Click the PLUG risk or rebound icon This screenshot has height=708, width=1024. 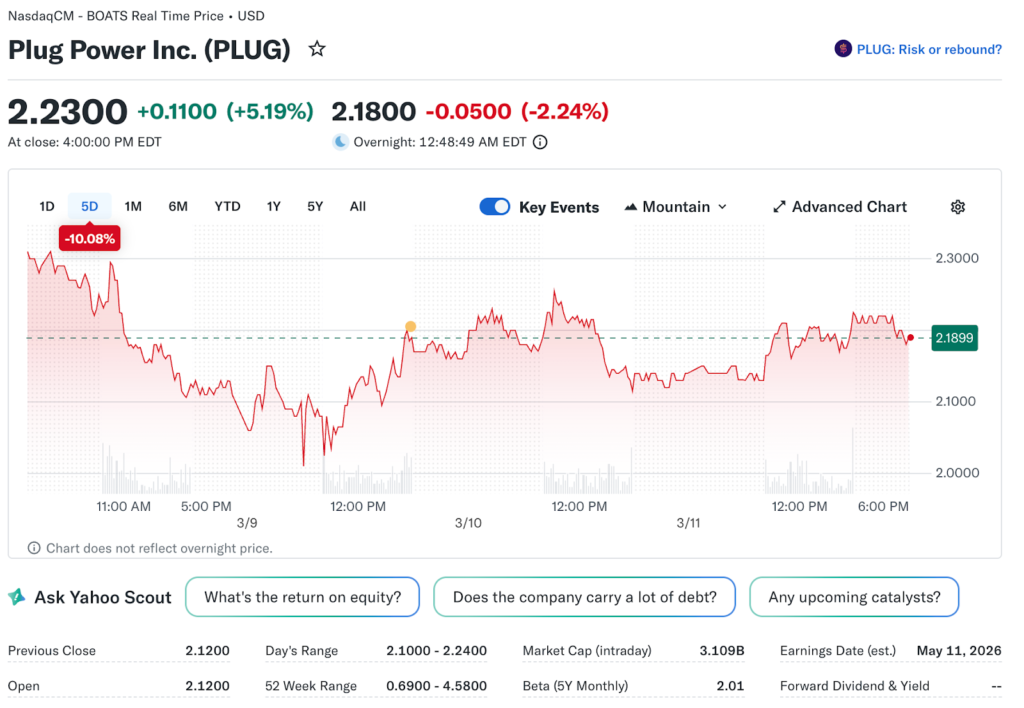pyautogui.click(x=843, y=49)
